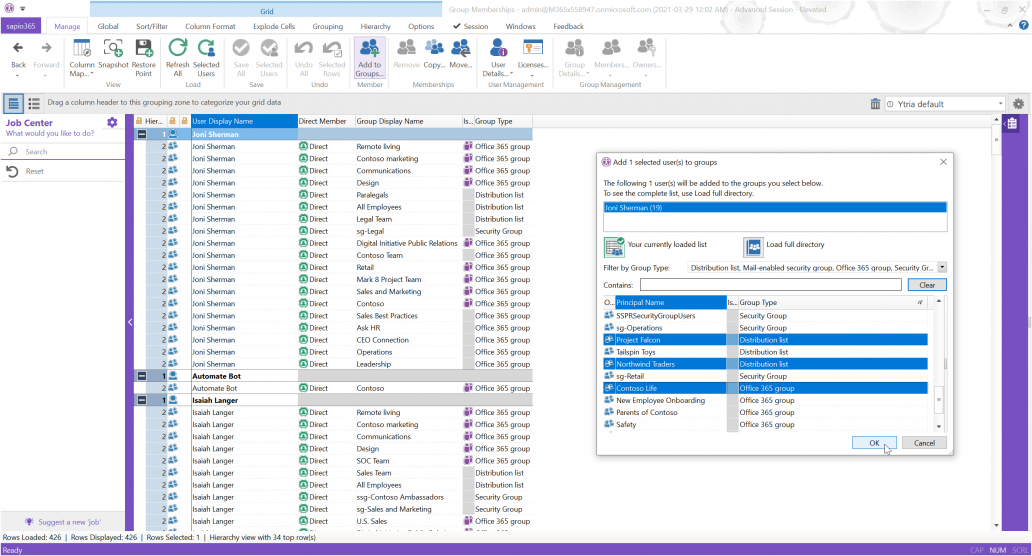Collapse the Automate Bot group row
1032x556 pixels.
point(142,376)
